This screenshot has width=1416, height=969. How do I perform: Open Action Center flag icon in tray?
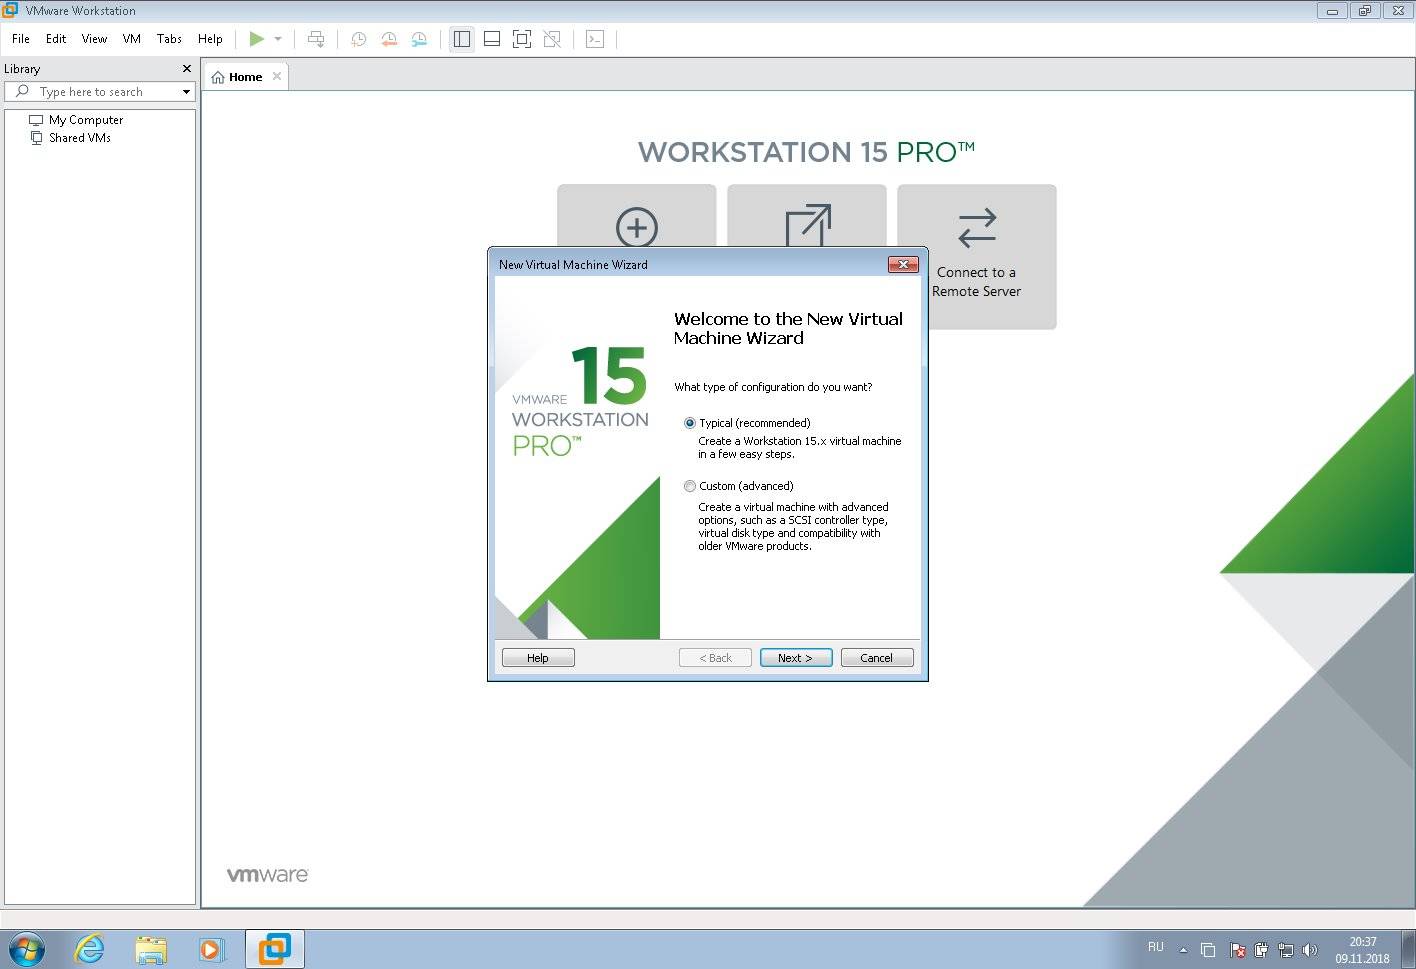1237,950
